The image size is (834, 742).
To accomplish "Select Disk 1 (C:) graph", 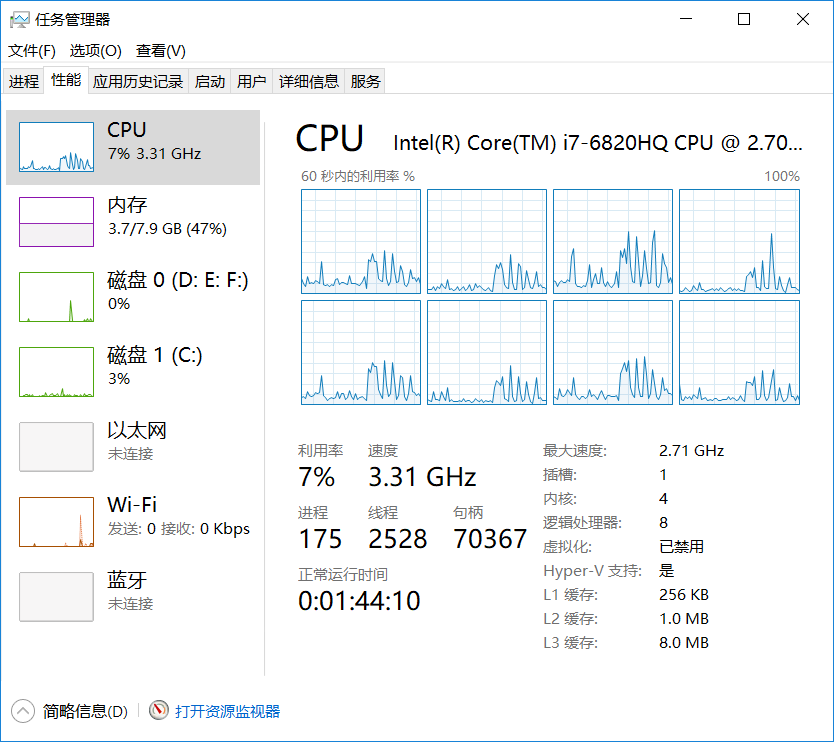I will 57,372.
